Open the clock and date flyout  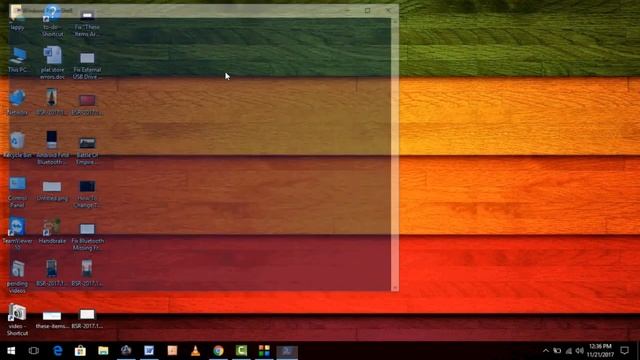pos(600,351)
